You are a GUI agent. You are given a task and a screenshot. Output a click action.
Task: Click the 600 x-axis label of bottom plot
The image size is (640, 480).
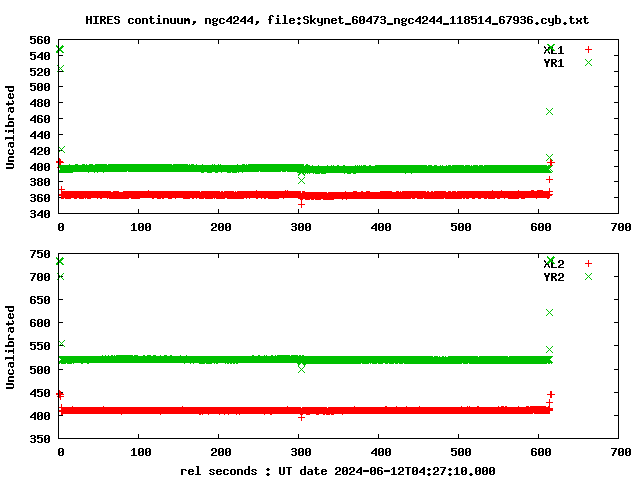[x=541, y=452]
